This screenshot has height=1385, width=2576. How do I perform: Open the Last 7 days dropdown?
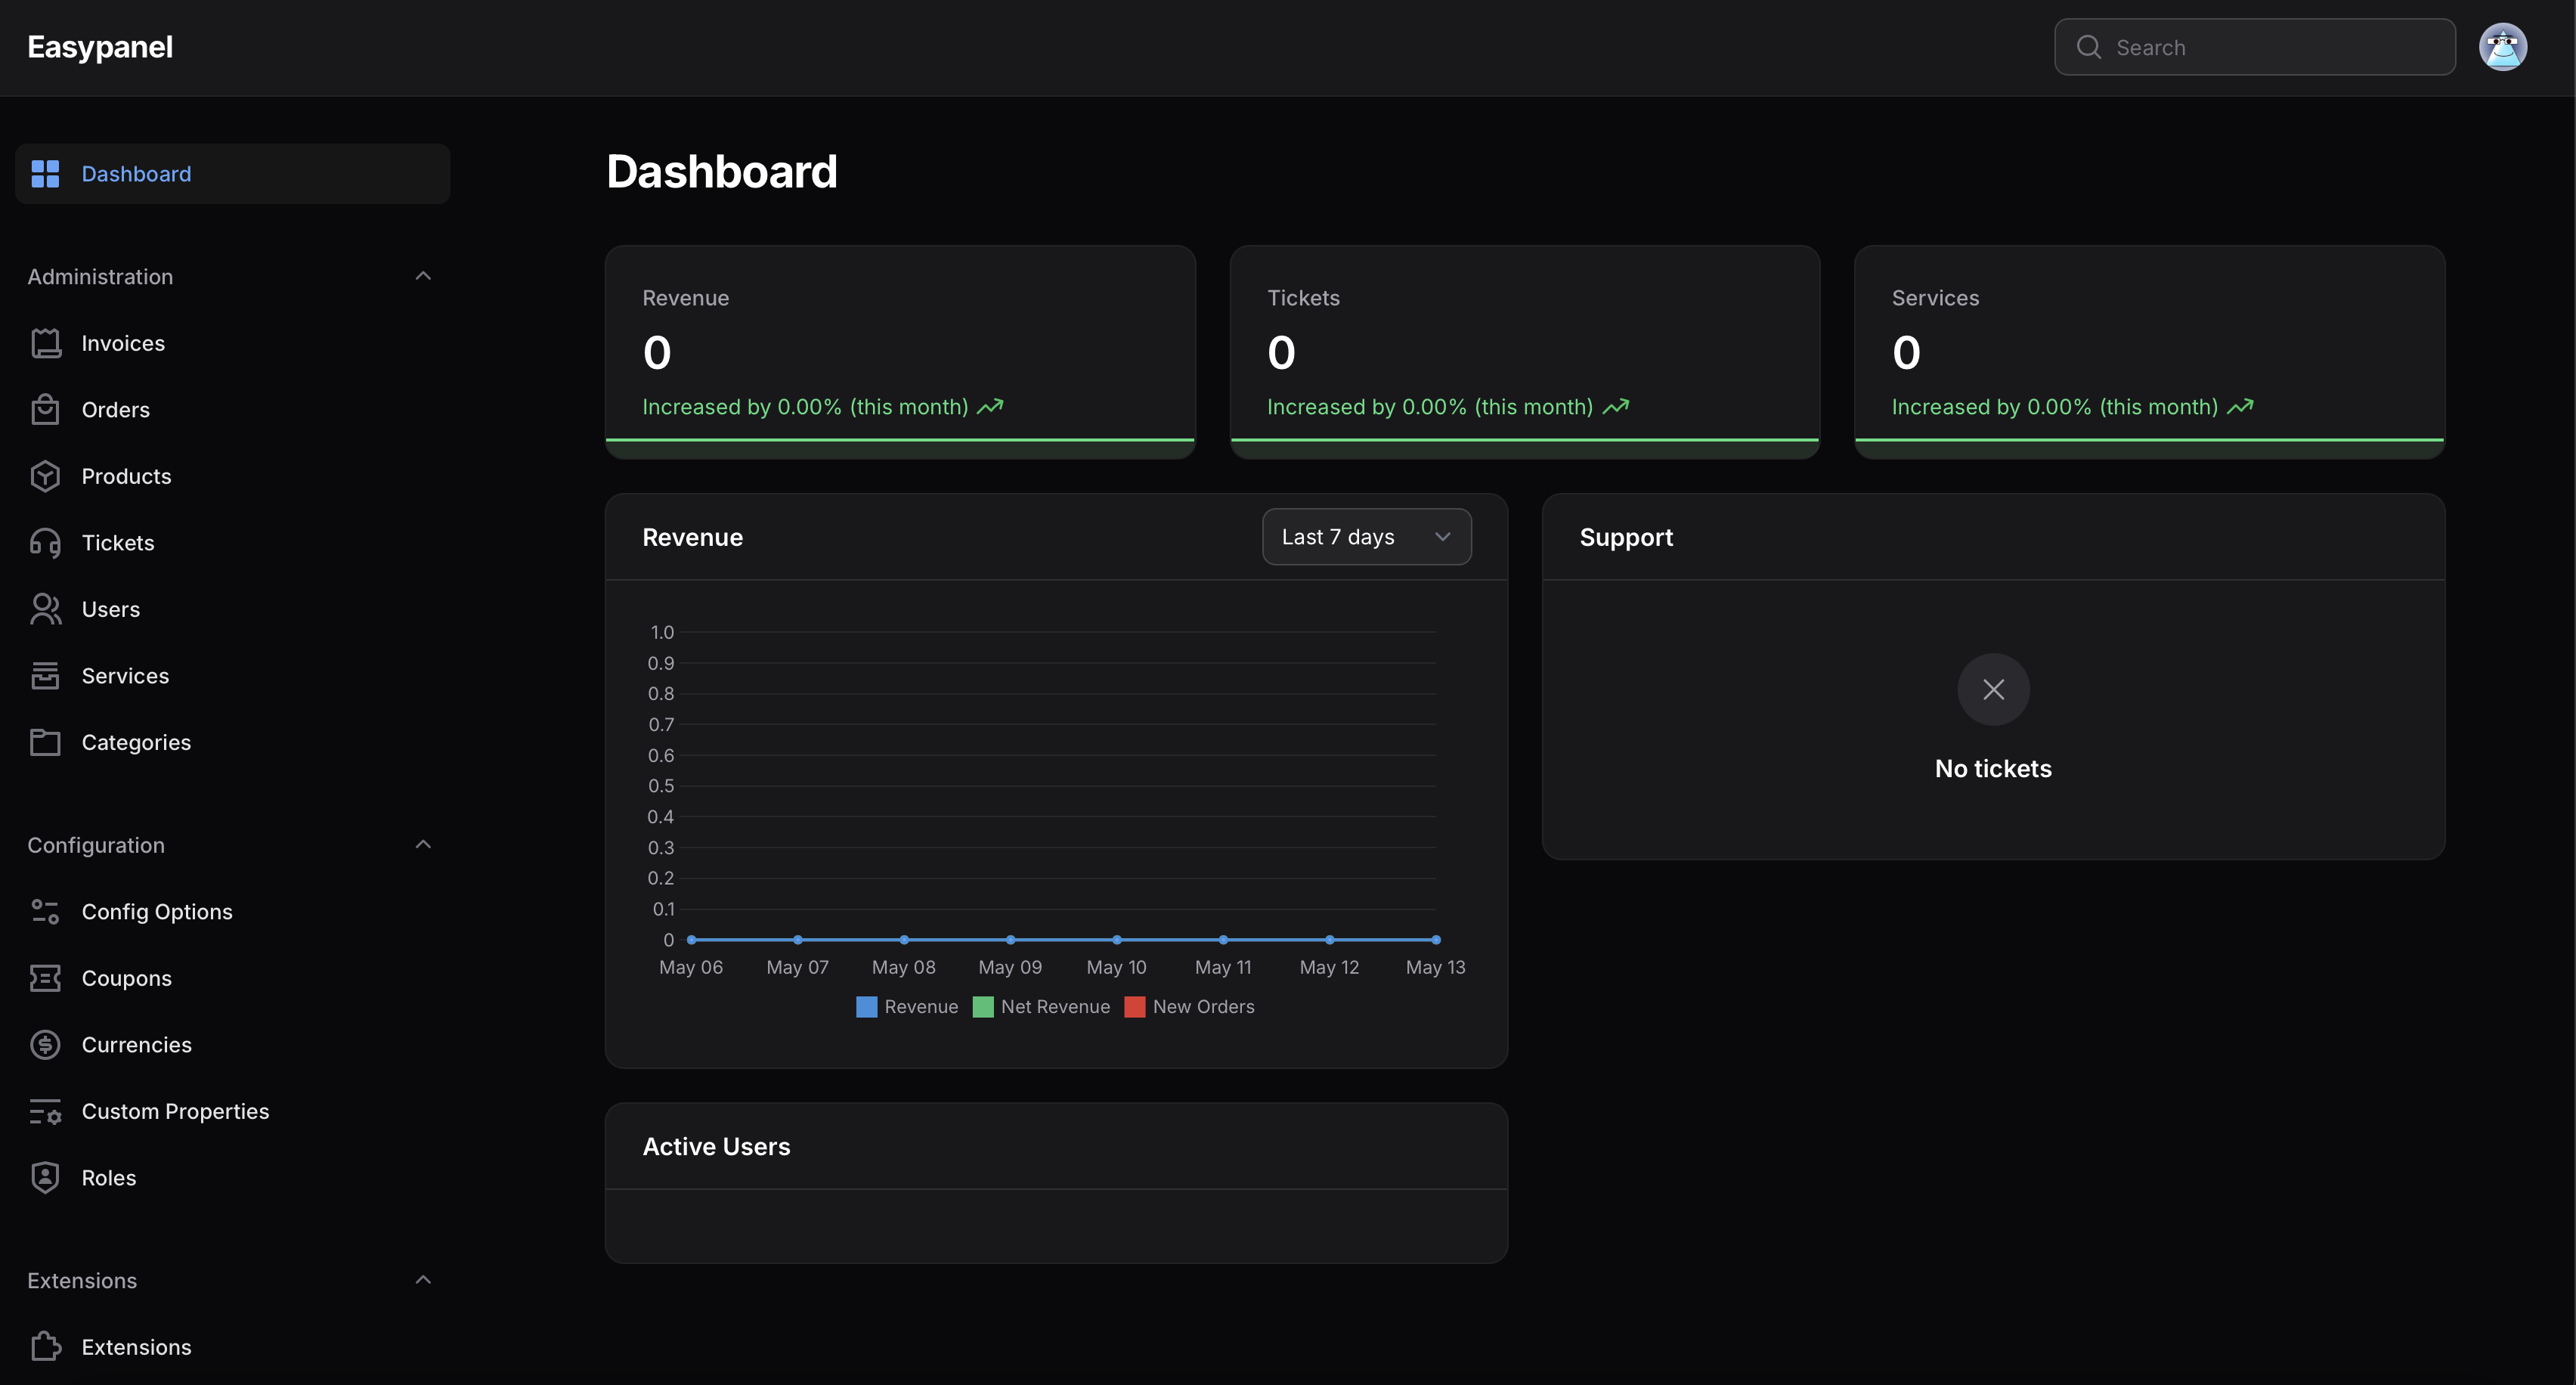pos(1366,536)
